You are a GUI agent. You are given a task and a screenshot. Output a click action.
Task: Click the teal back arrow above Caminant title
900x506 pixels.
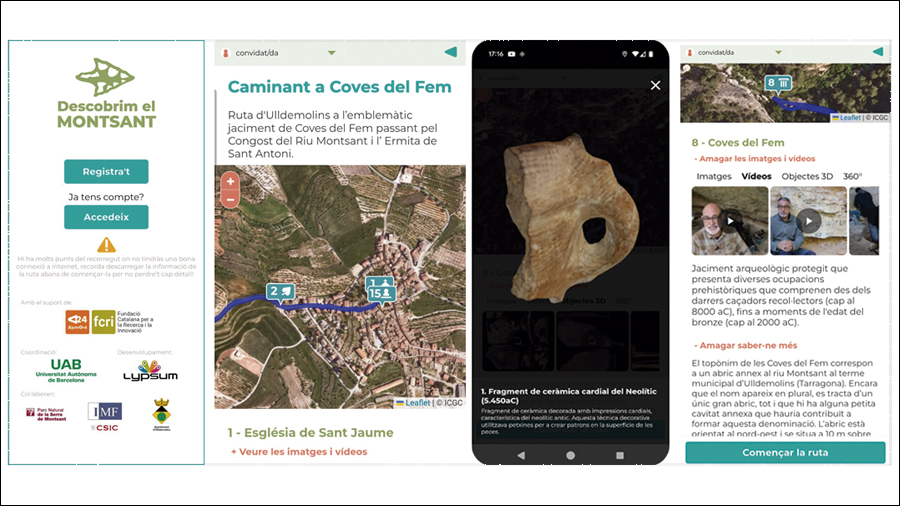pyautogui.click(x=450, y=52)
